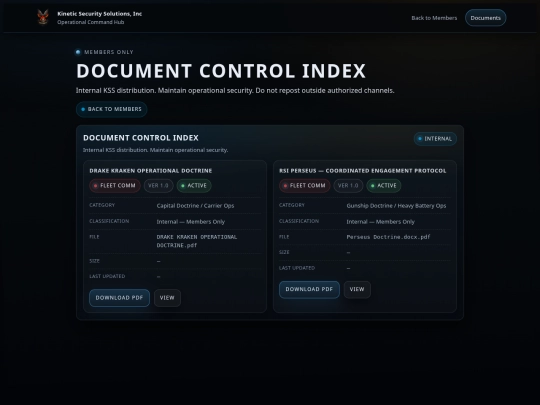The image size is (540, 405).
Task: Click the MEMBERS ONLY label above the heading
Action: tap(108, 52)
